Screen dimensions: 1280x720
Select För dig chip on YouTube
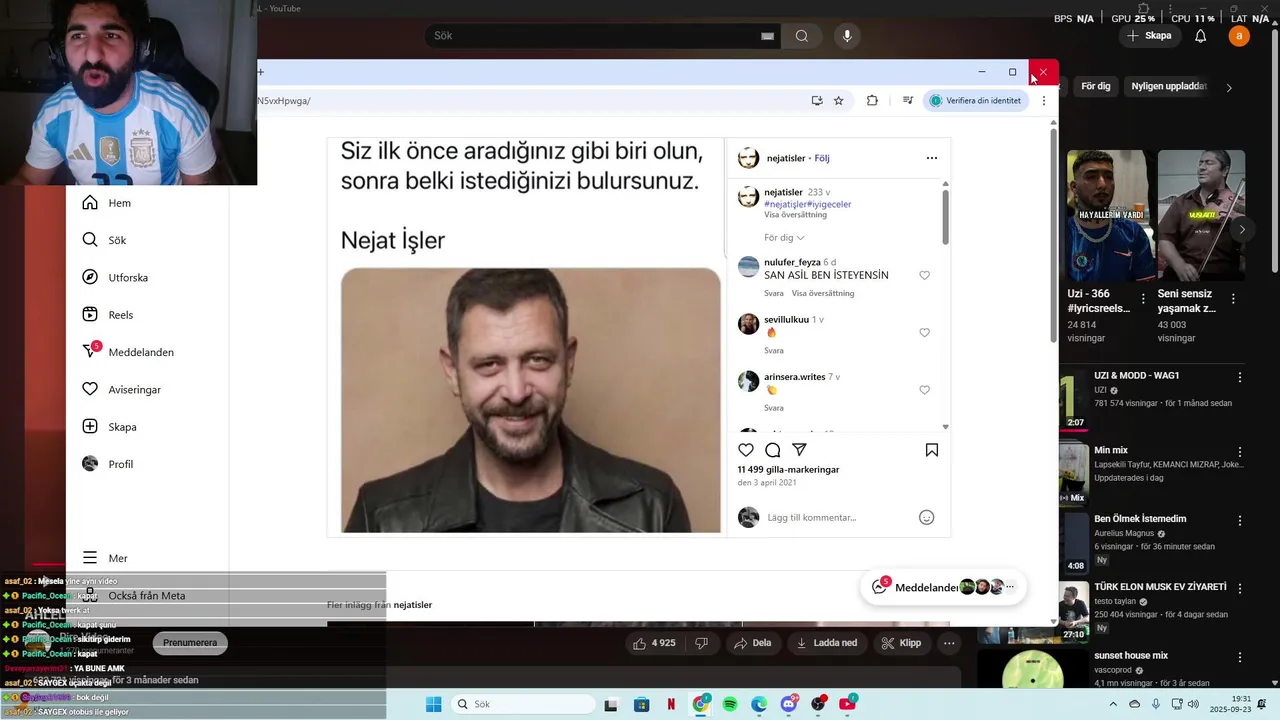coord(1096,87)
